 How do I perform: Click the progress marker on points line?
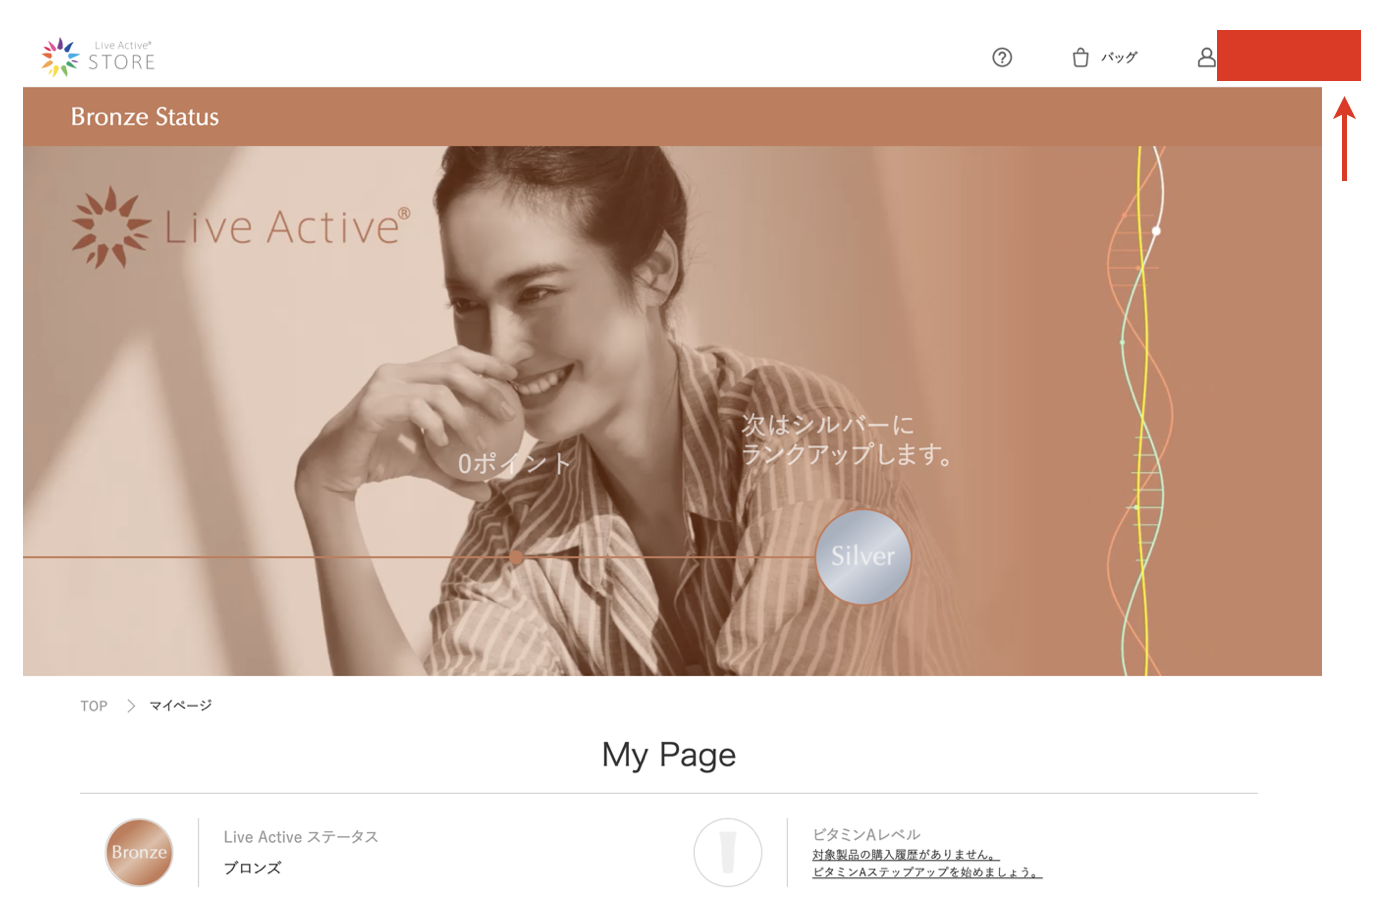(x=516, y=557)
